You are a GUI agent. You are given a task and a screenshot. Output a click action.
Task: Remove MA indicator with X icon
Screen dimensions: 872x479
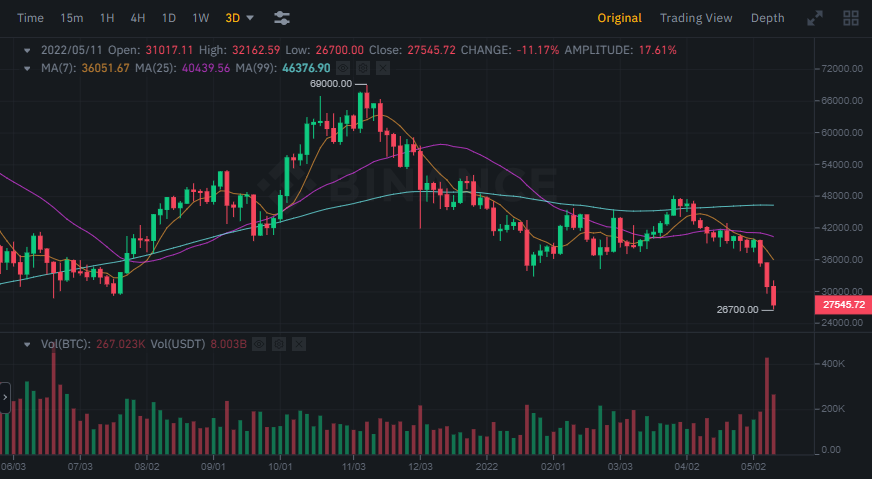pos(384,68)
